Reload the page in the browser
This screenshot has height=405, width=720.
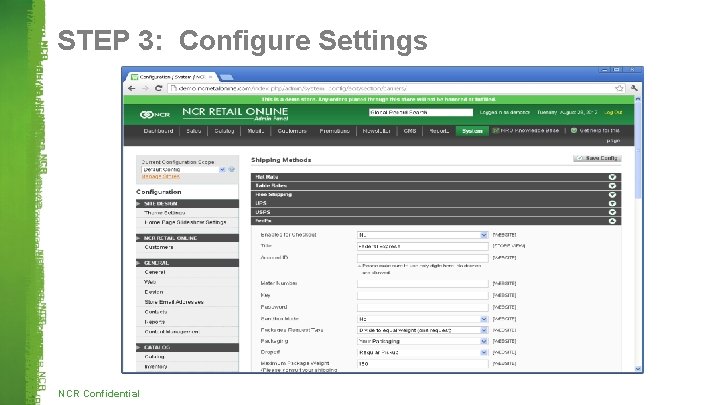click(158, 88)
